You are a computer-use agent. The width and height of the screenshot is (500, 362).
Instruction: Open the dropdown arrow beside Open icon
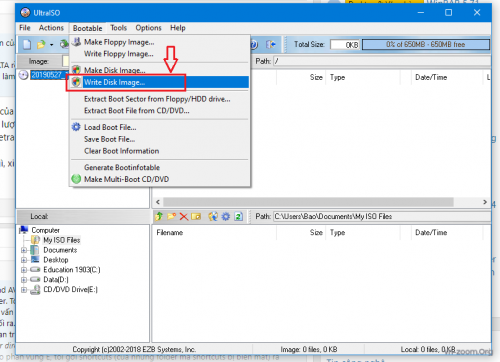pyautogui.click(x=51, y=45)
